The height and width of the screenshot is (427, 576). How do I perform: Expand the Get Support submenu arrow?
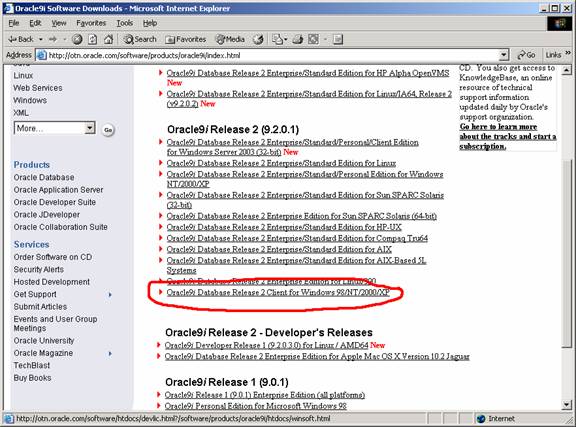(110, 294)
